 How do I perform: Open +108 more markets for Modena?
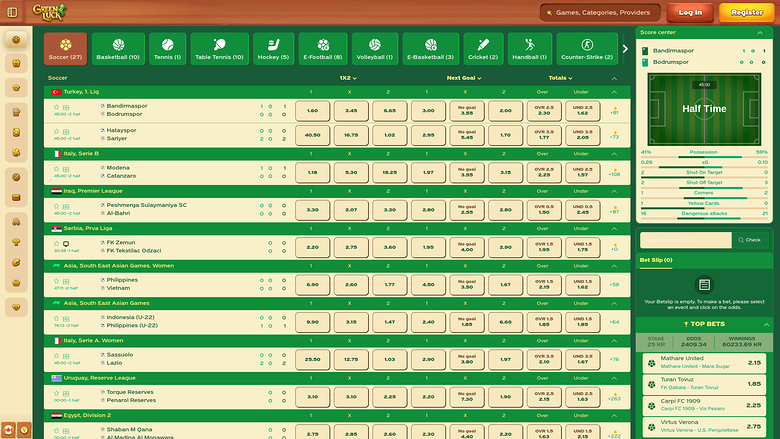click(615, 173)
